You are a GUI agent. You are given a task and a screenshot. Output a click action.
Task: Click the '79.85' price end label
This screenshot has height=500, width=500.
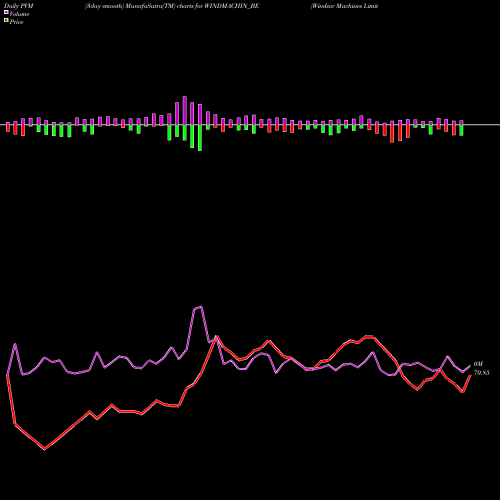[x=482, y=373]
